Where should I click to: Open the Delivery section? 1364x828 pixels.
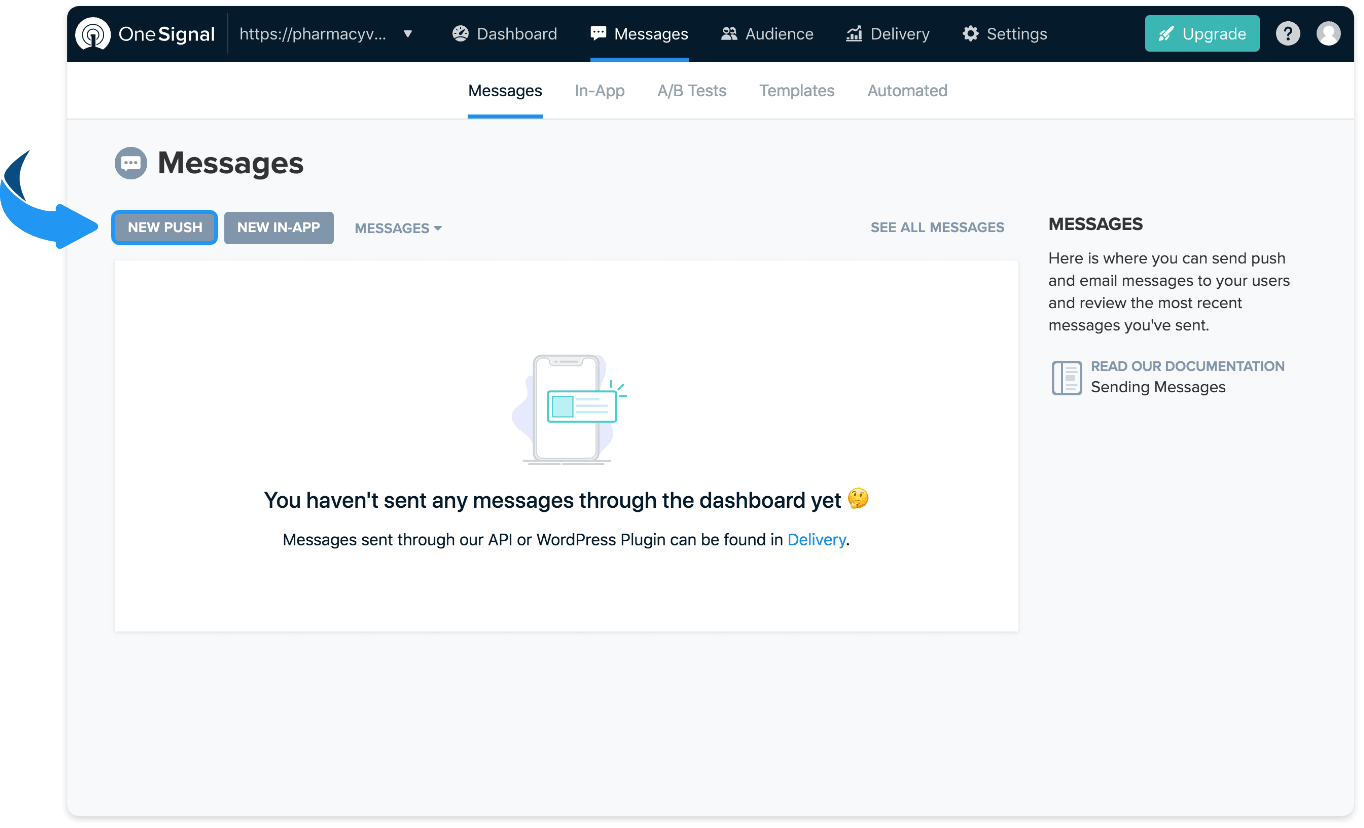[x=887, y=34]
